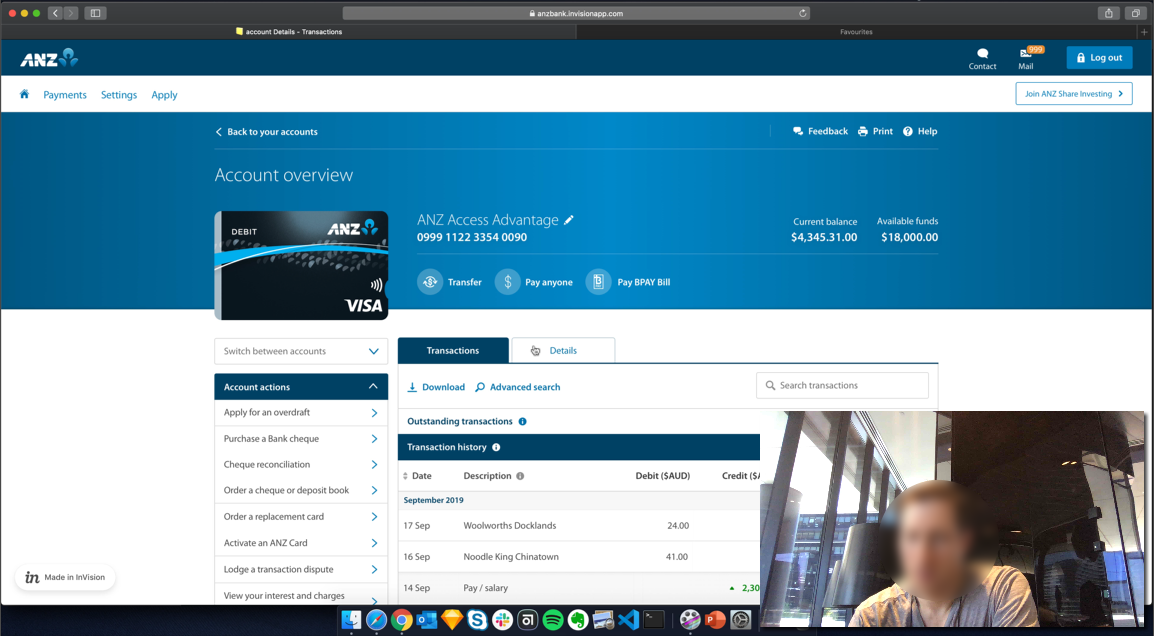Image resolution: width=1154 pixels, height=636 pixels.
Task: Open the Payments menu
Action: pos(65,95)
